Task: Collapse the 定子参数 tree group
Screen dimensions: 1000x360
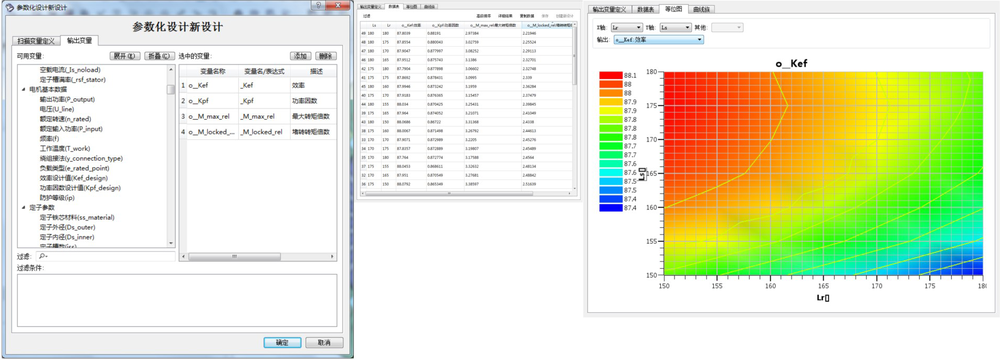Action: point(24,207)
